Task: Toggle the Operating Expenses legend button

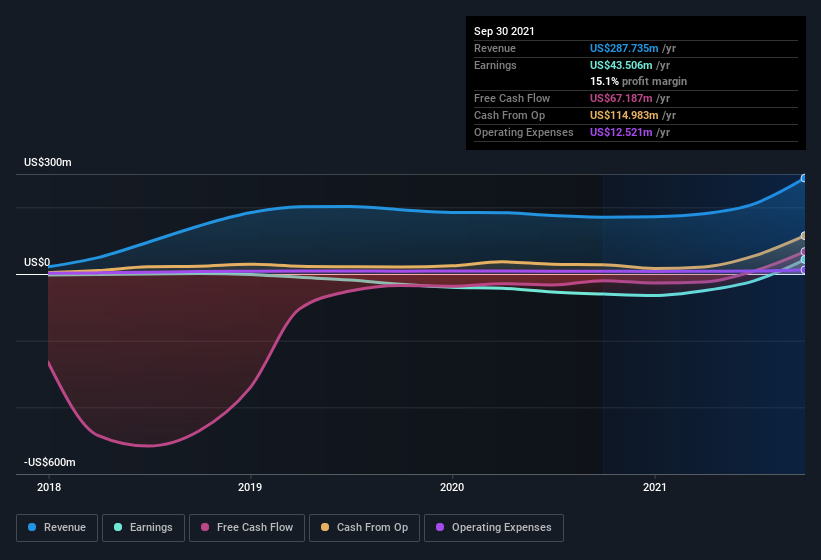Action: (494, 528)
